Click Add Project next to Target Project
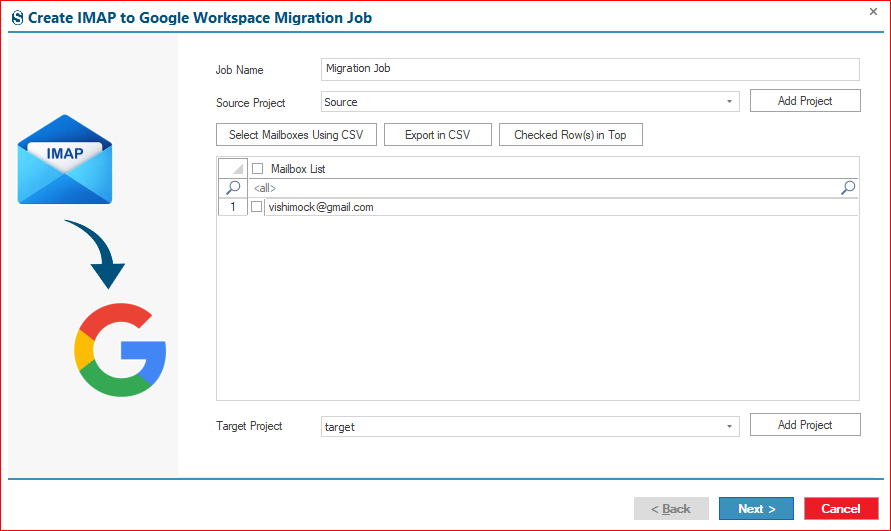Screen dimensions: 891x531 point(805,425)
